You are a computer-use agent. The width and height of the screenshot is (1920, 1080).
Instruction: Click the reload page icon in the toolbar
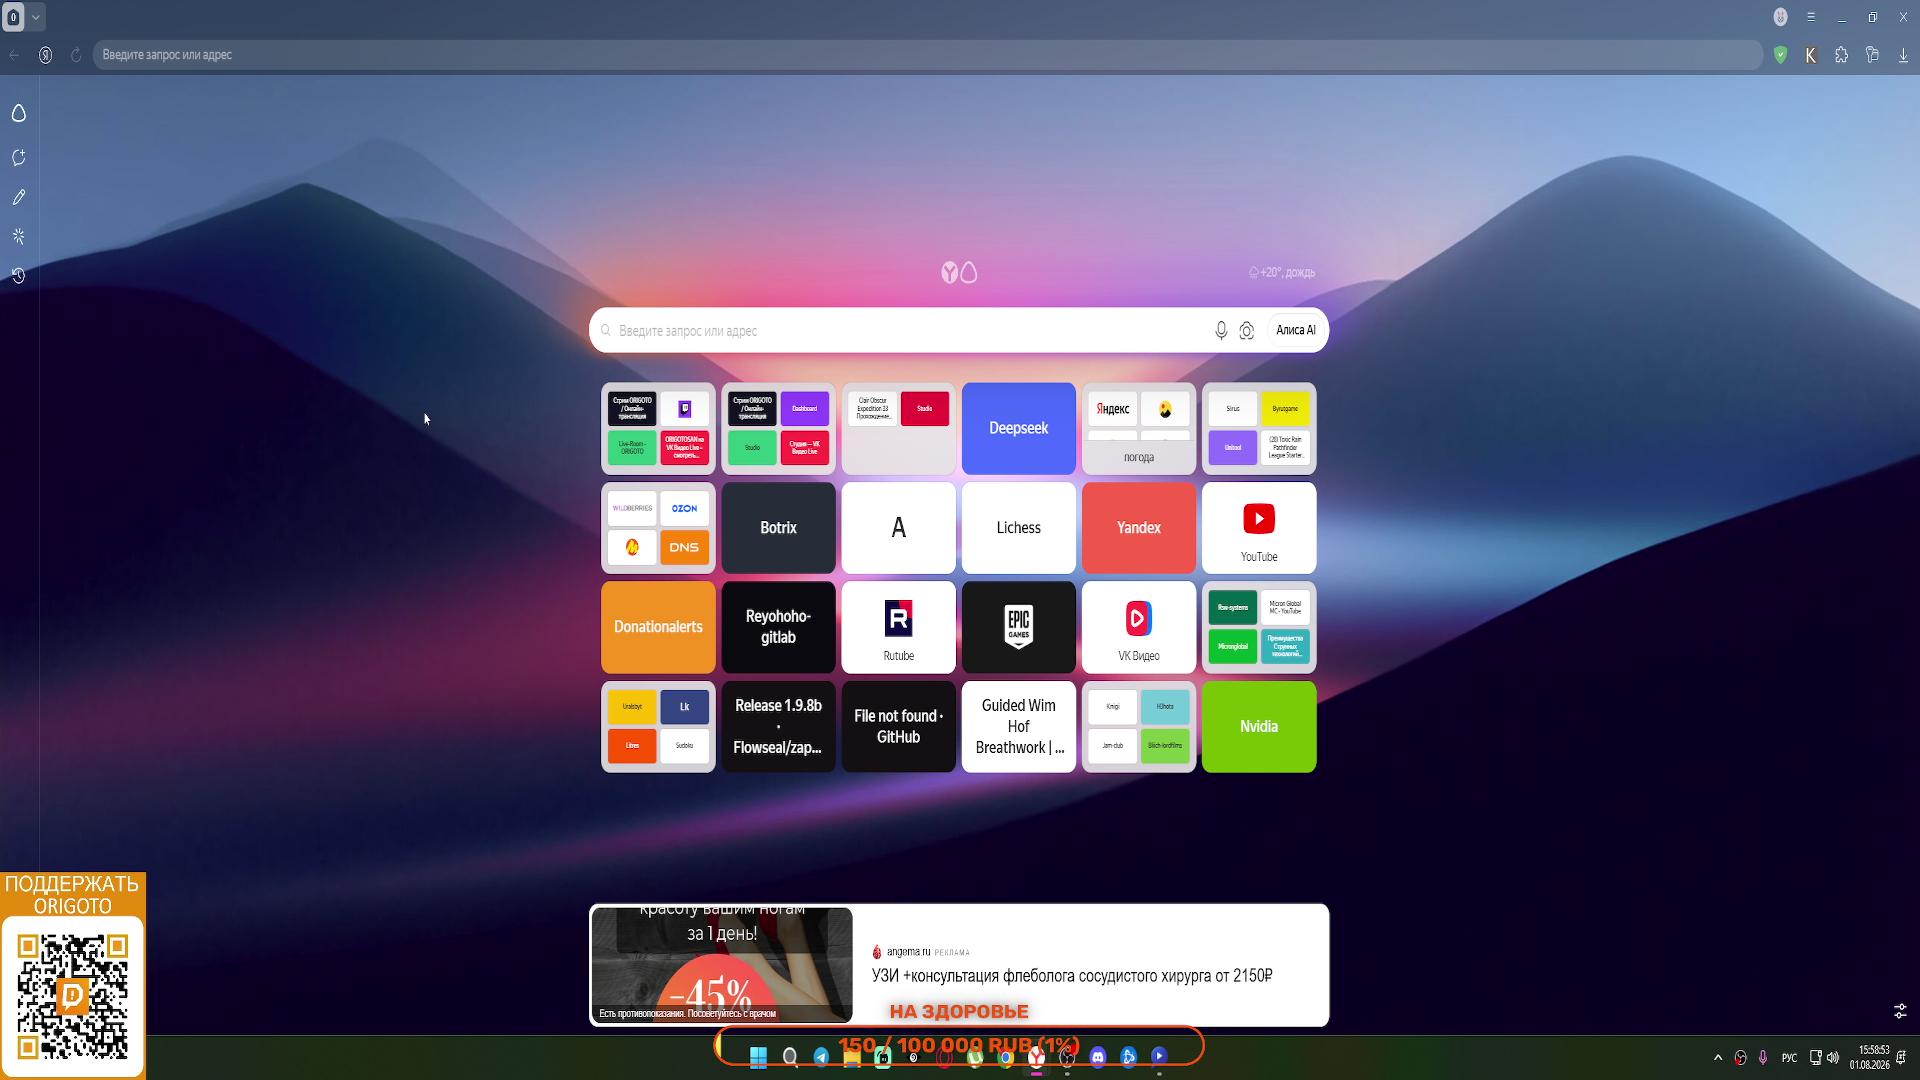(76, 55)
